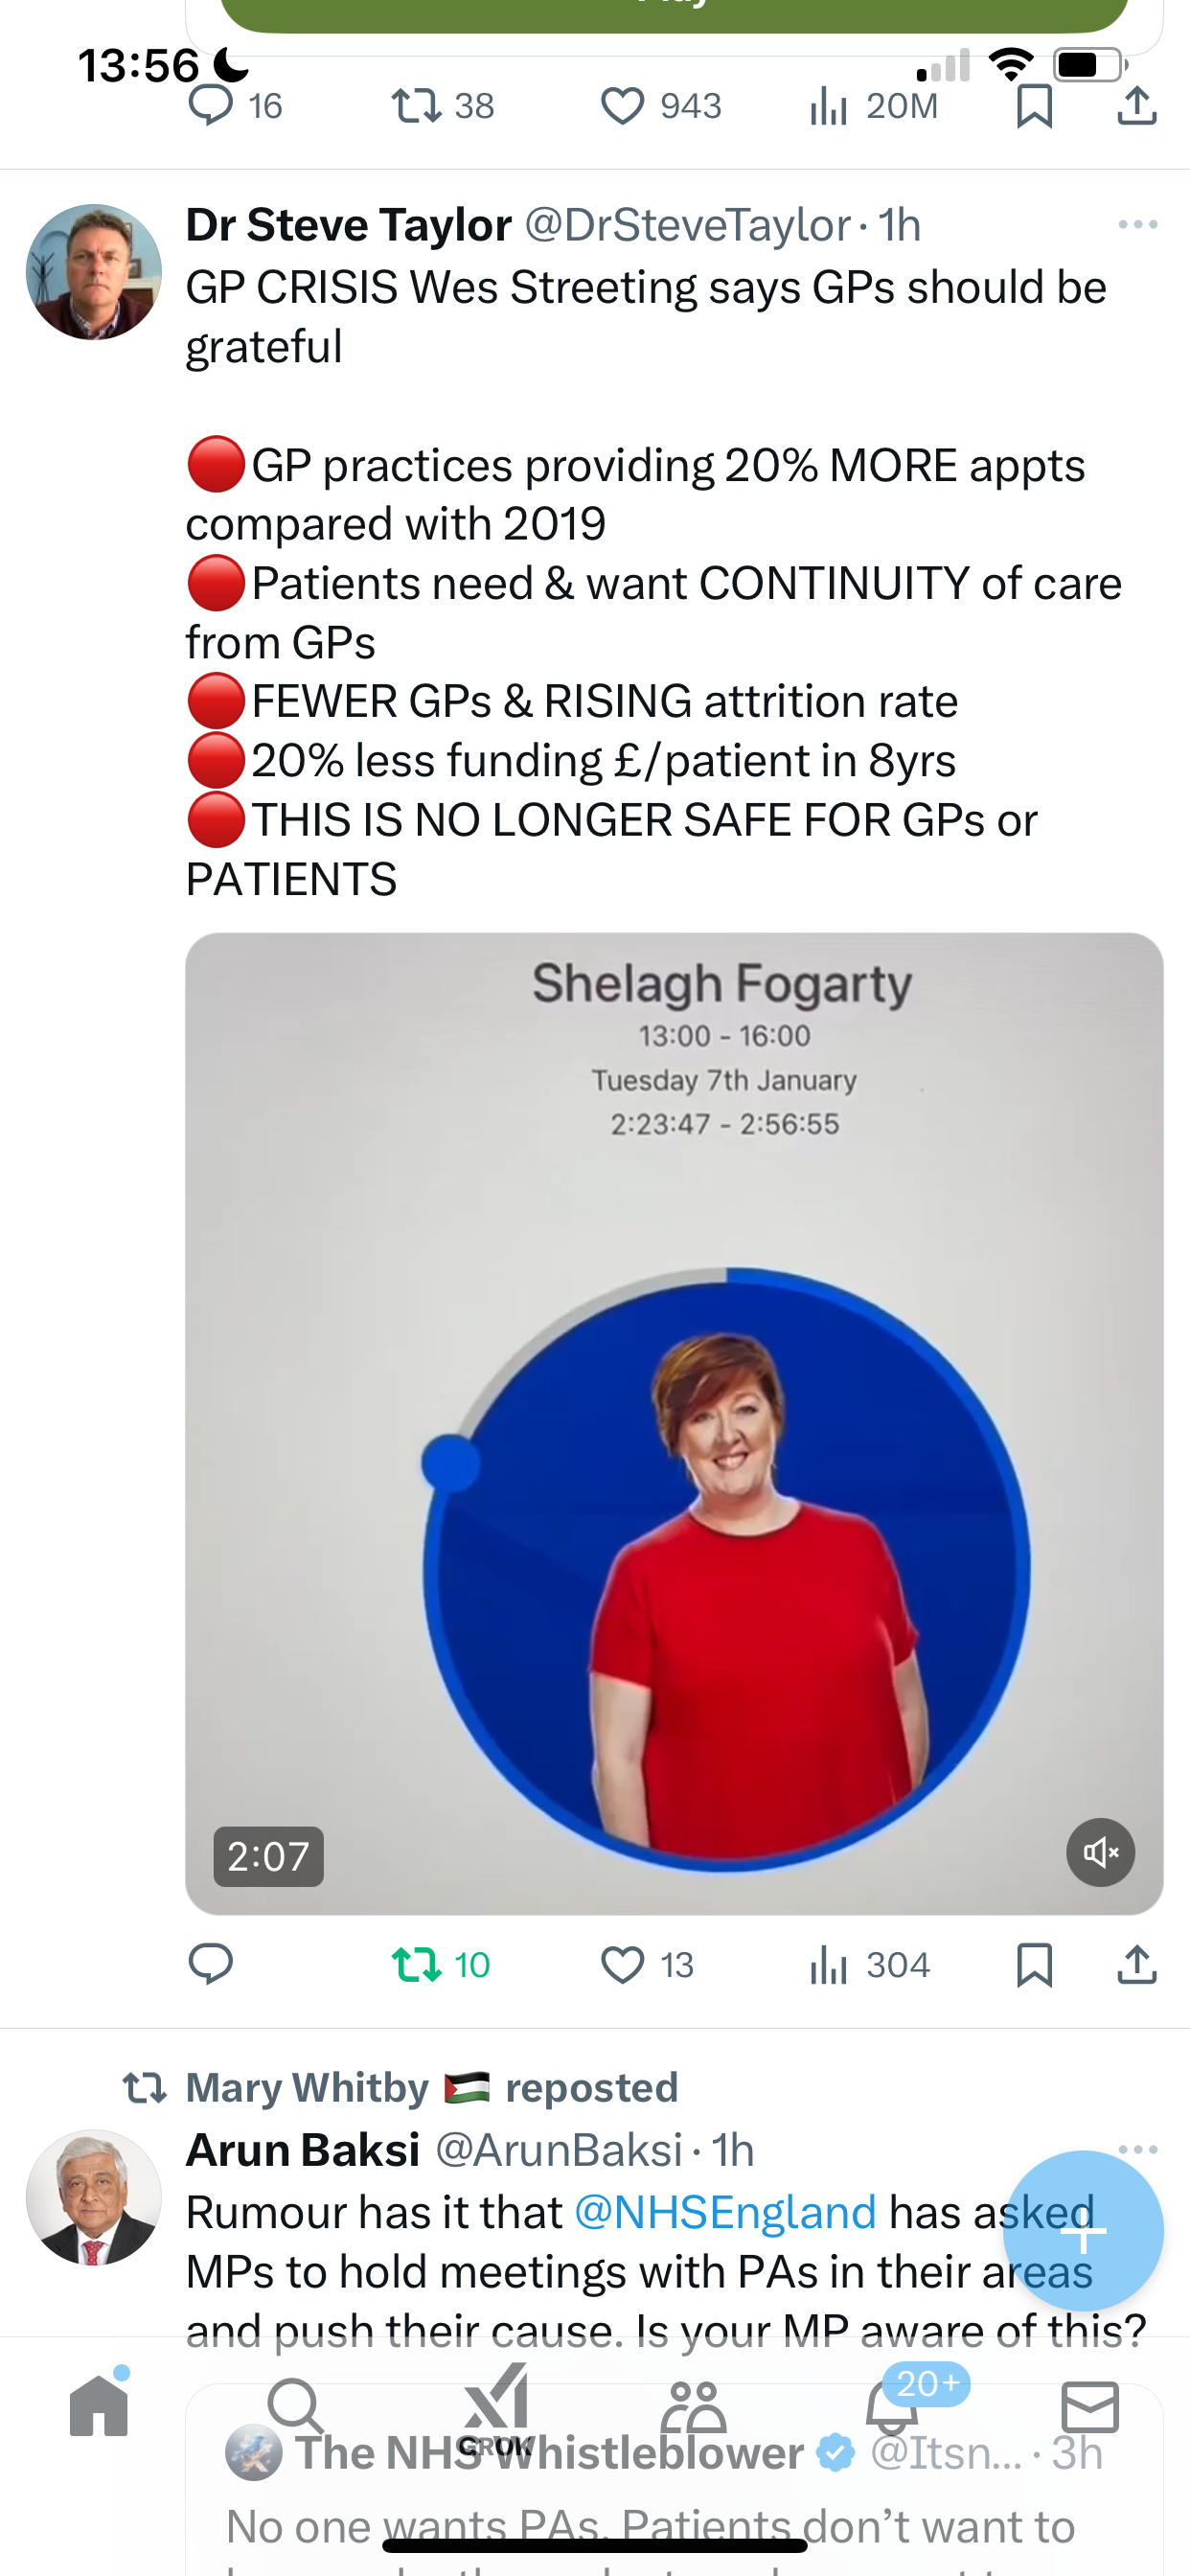Unmute the Shelagh Fogarty video
Image resolution: width=1190 pixels, height=2576 pixels.
[1100, 1852]
